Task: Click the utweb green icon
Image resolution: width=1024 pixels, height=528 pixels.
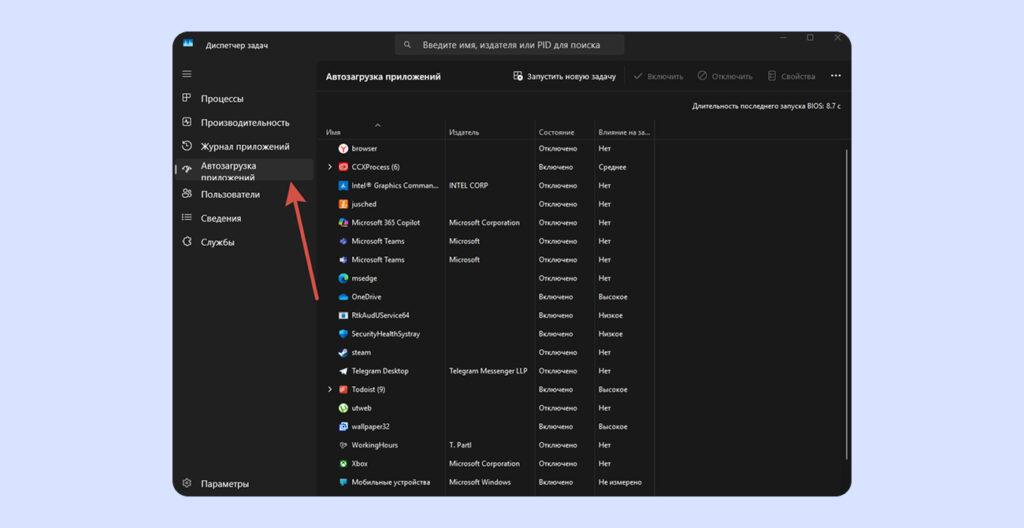Action: [344, 408]
